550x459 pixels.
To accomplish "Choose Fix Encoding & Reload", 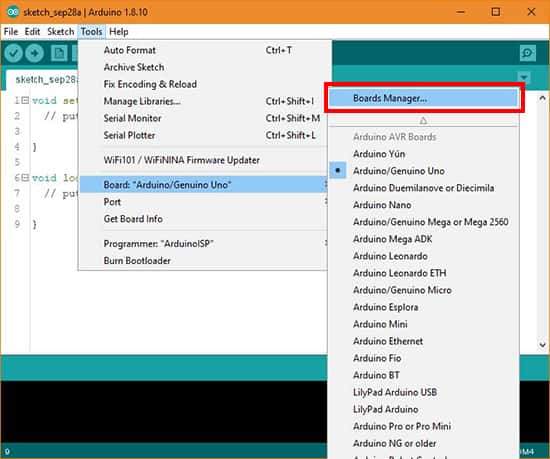I will 203,84.
